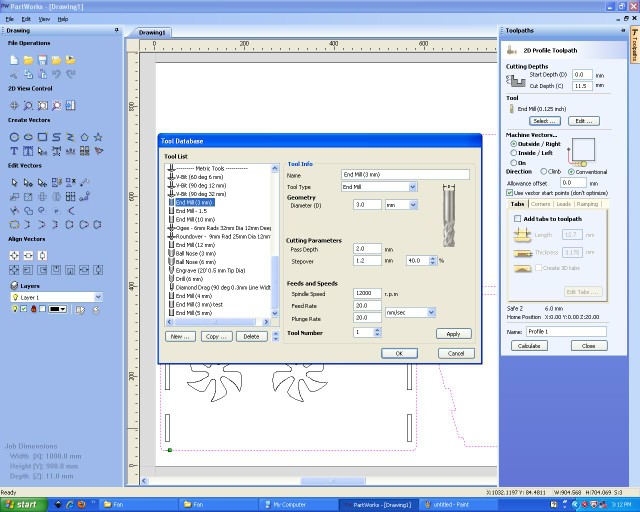Switch to the Ramping tab

pos(587,204)
